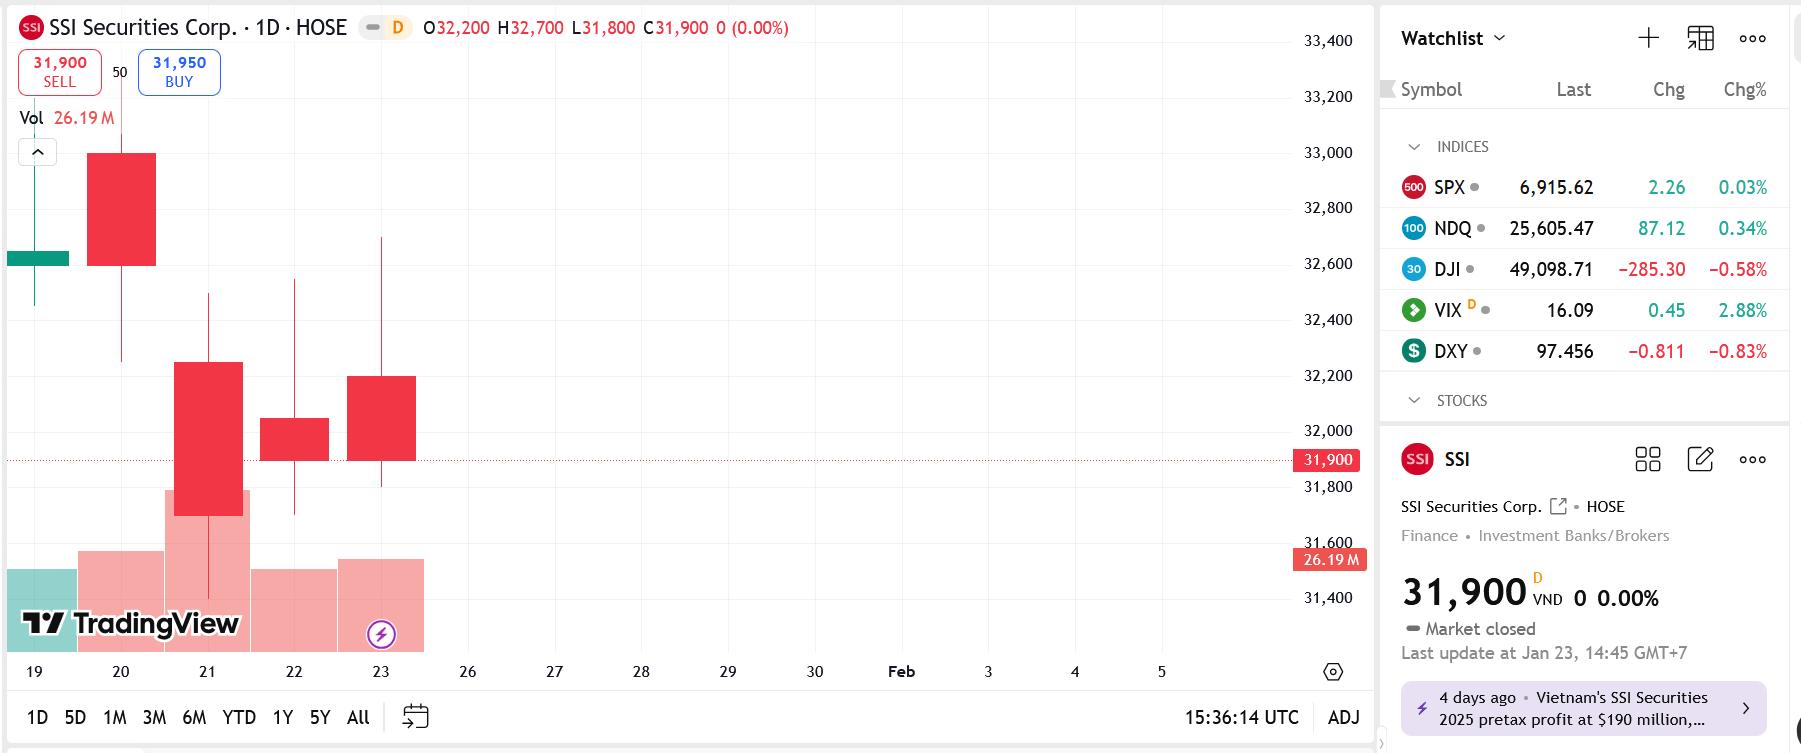Open SSI details grid view icon
Screen dimensions: 1801x753
(1647, 459)
